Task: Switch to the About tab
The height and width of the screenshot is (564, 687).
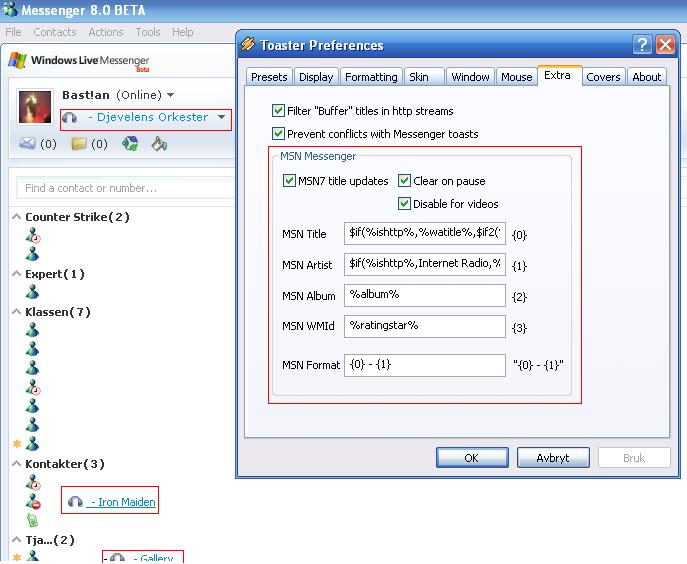Action: (647, 77)
